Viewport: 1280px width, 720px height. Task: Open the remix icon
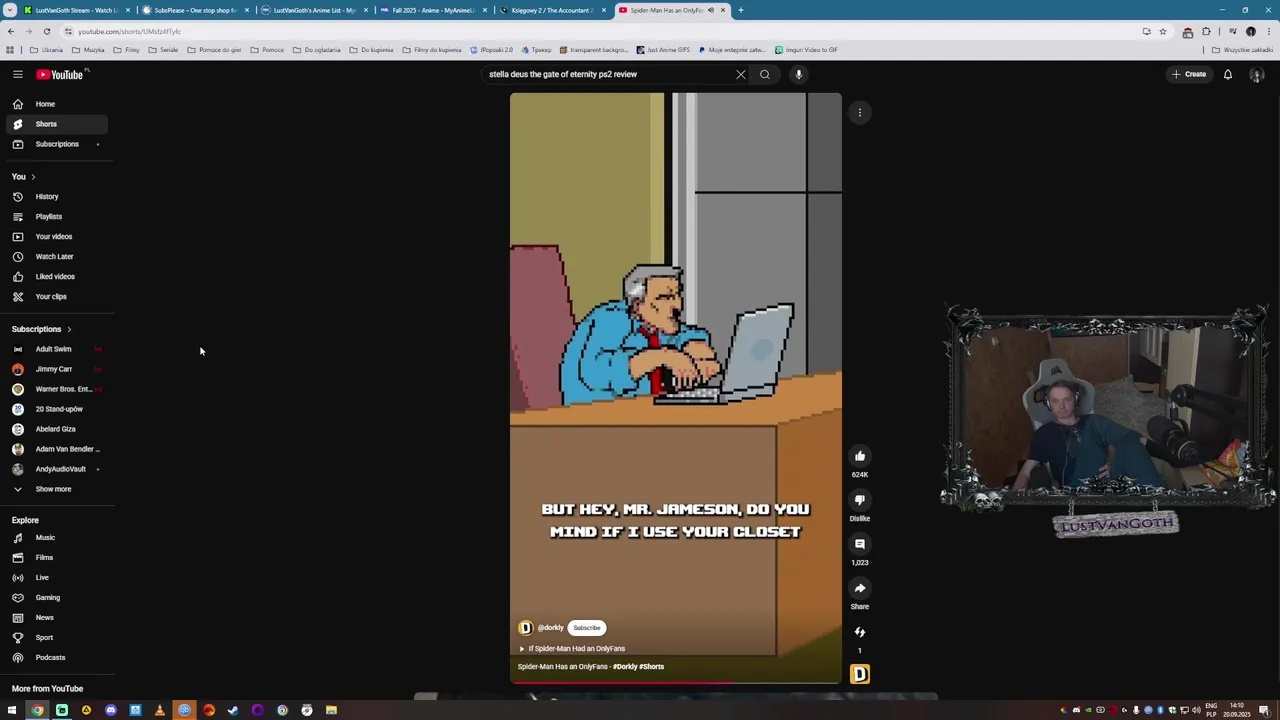tap(860, 632)
